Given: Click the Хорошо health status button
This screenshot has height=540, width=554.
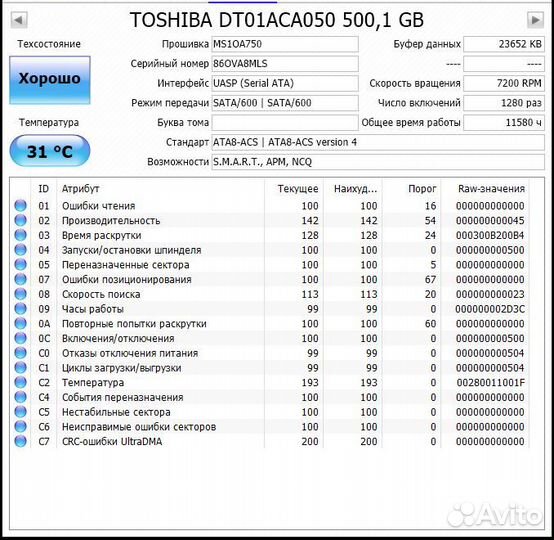Looking at the screenshot, I should [x=50, y=80].
